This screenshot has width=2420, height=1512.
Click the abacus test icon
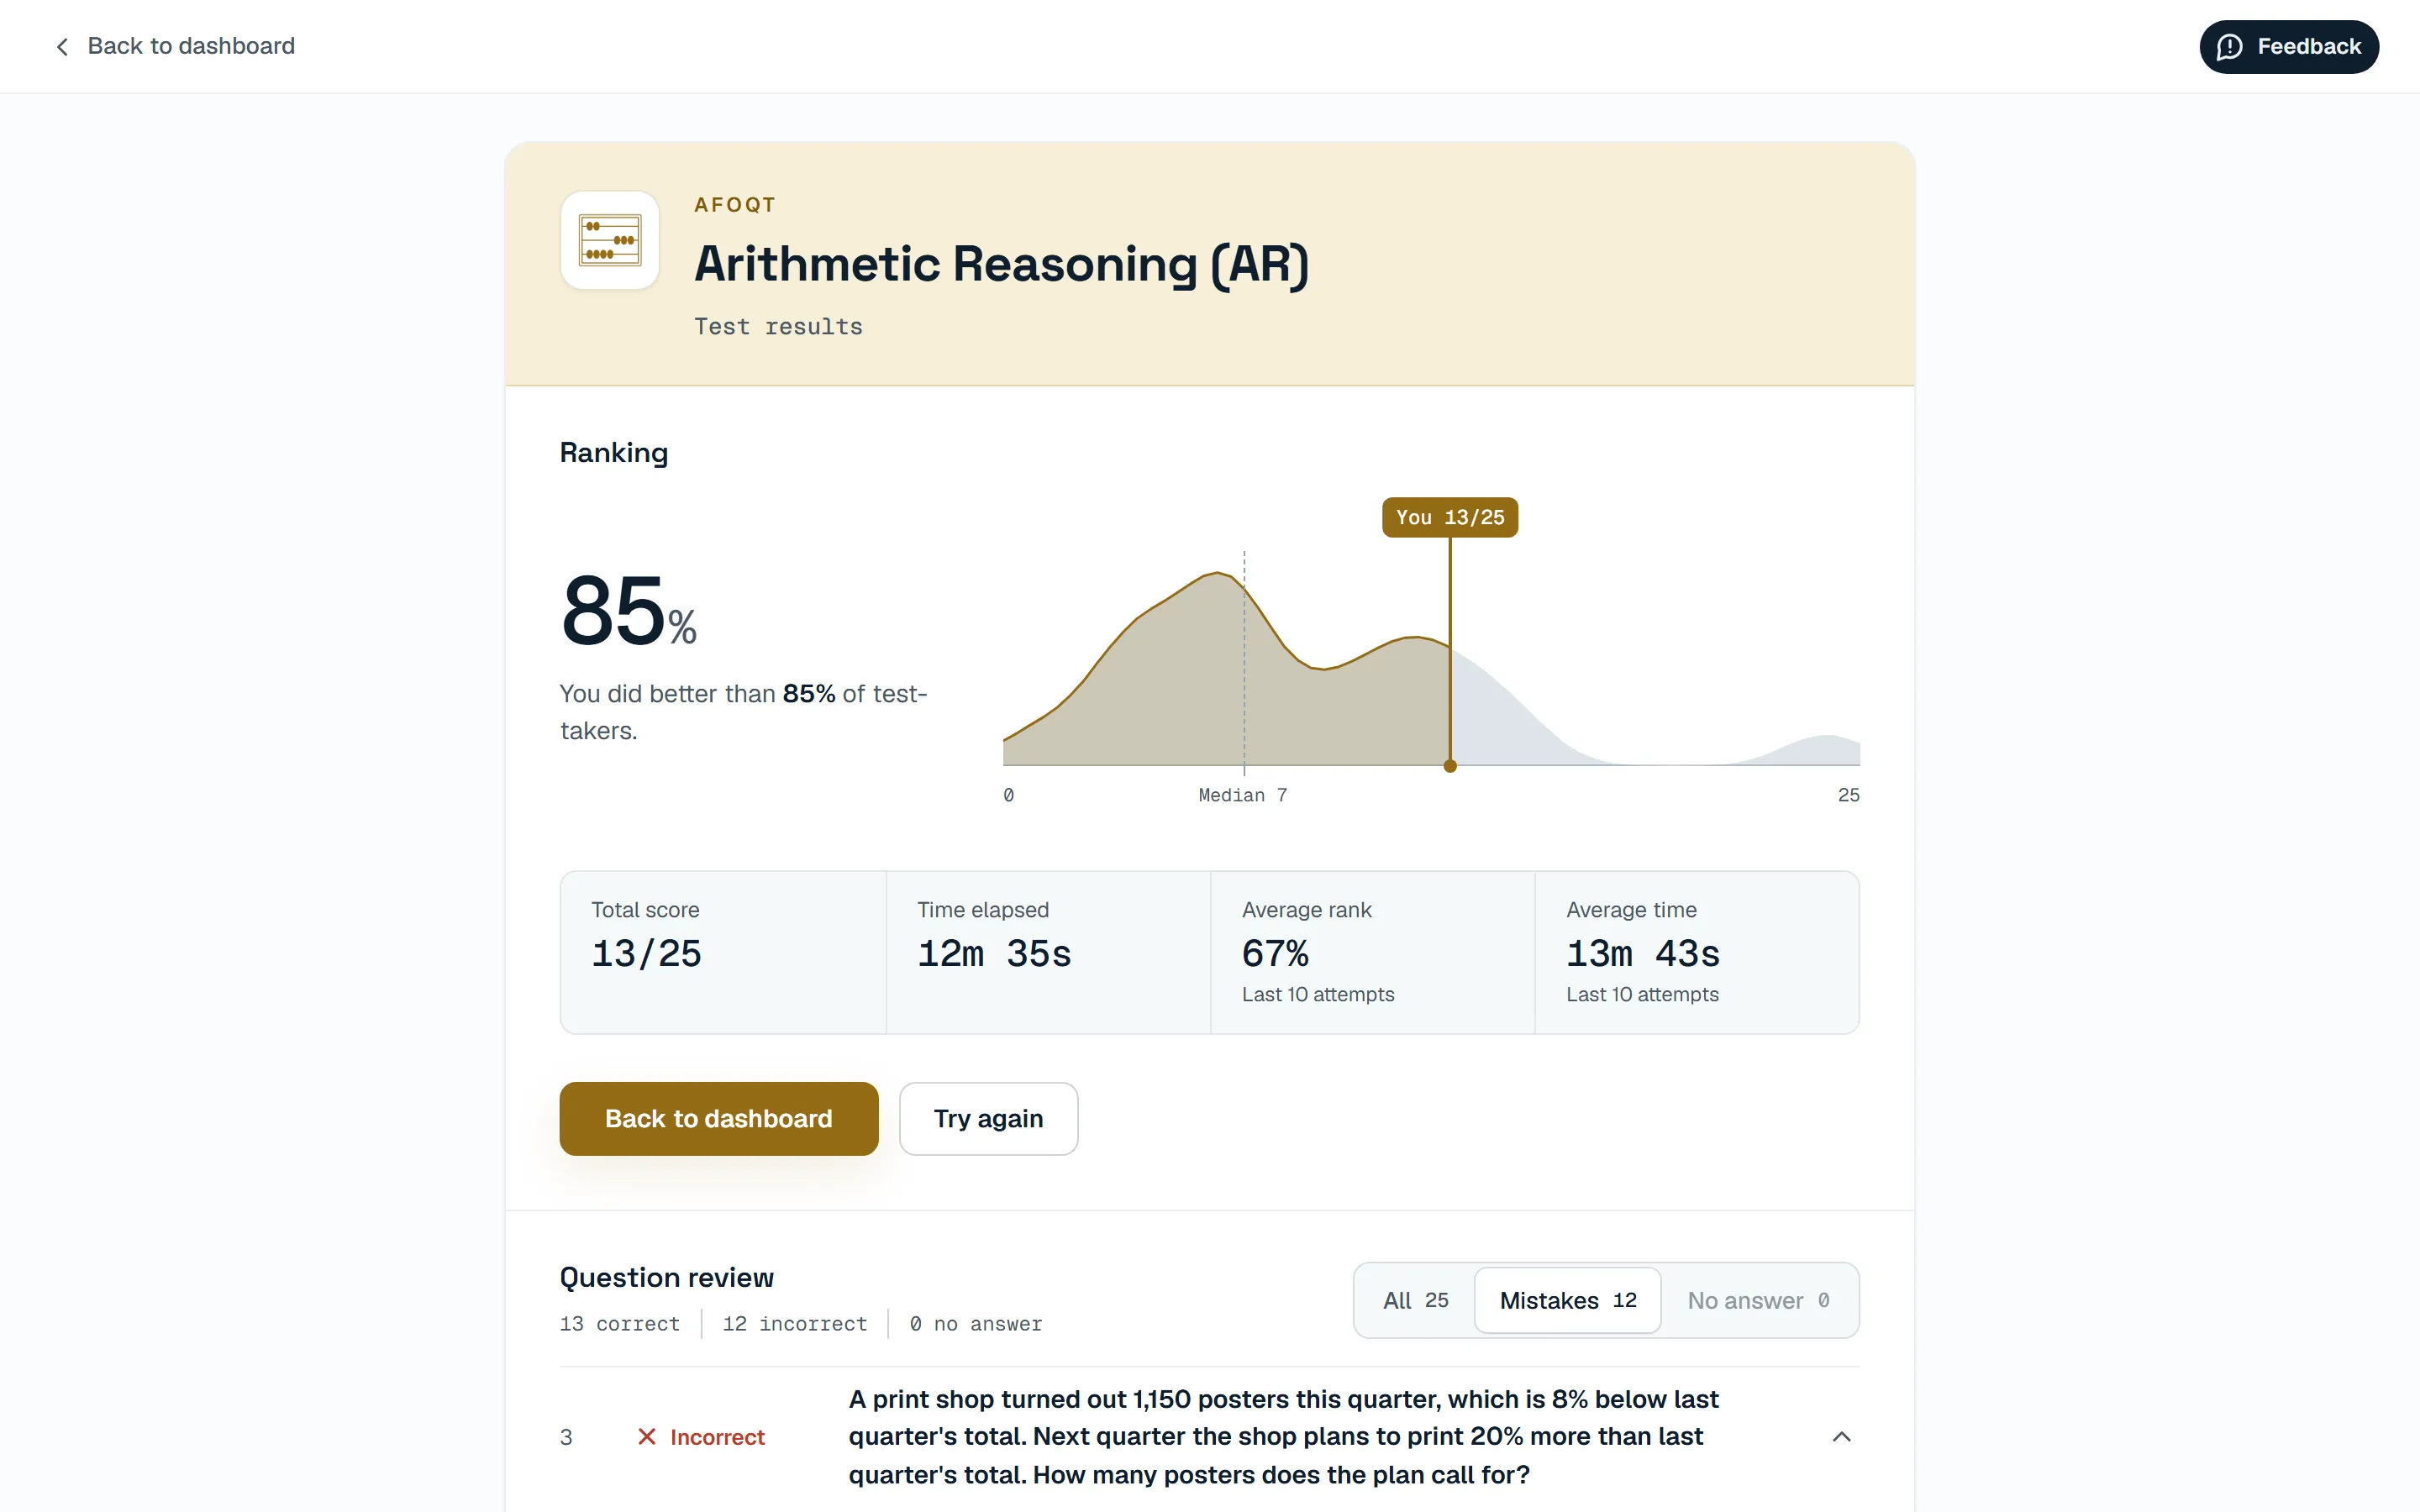pyautogui.click(x=610, y=240)
